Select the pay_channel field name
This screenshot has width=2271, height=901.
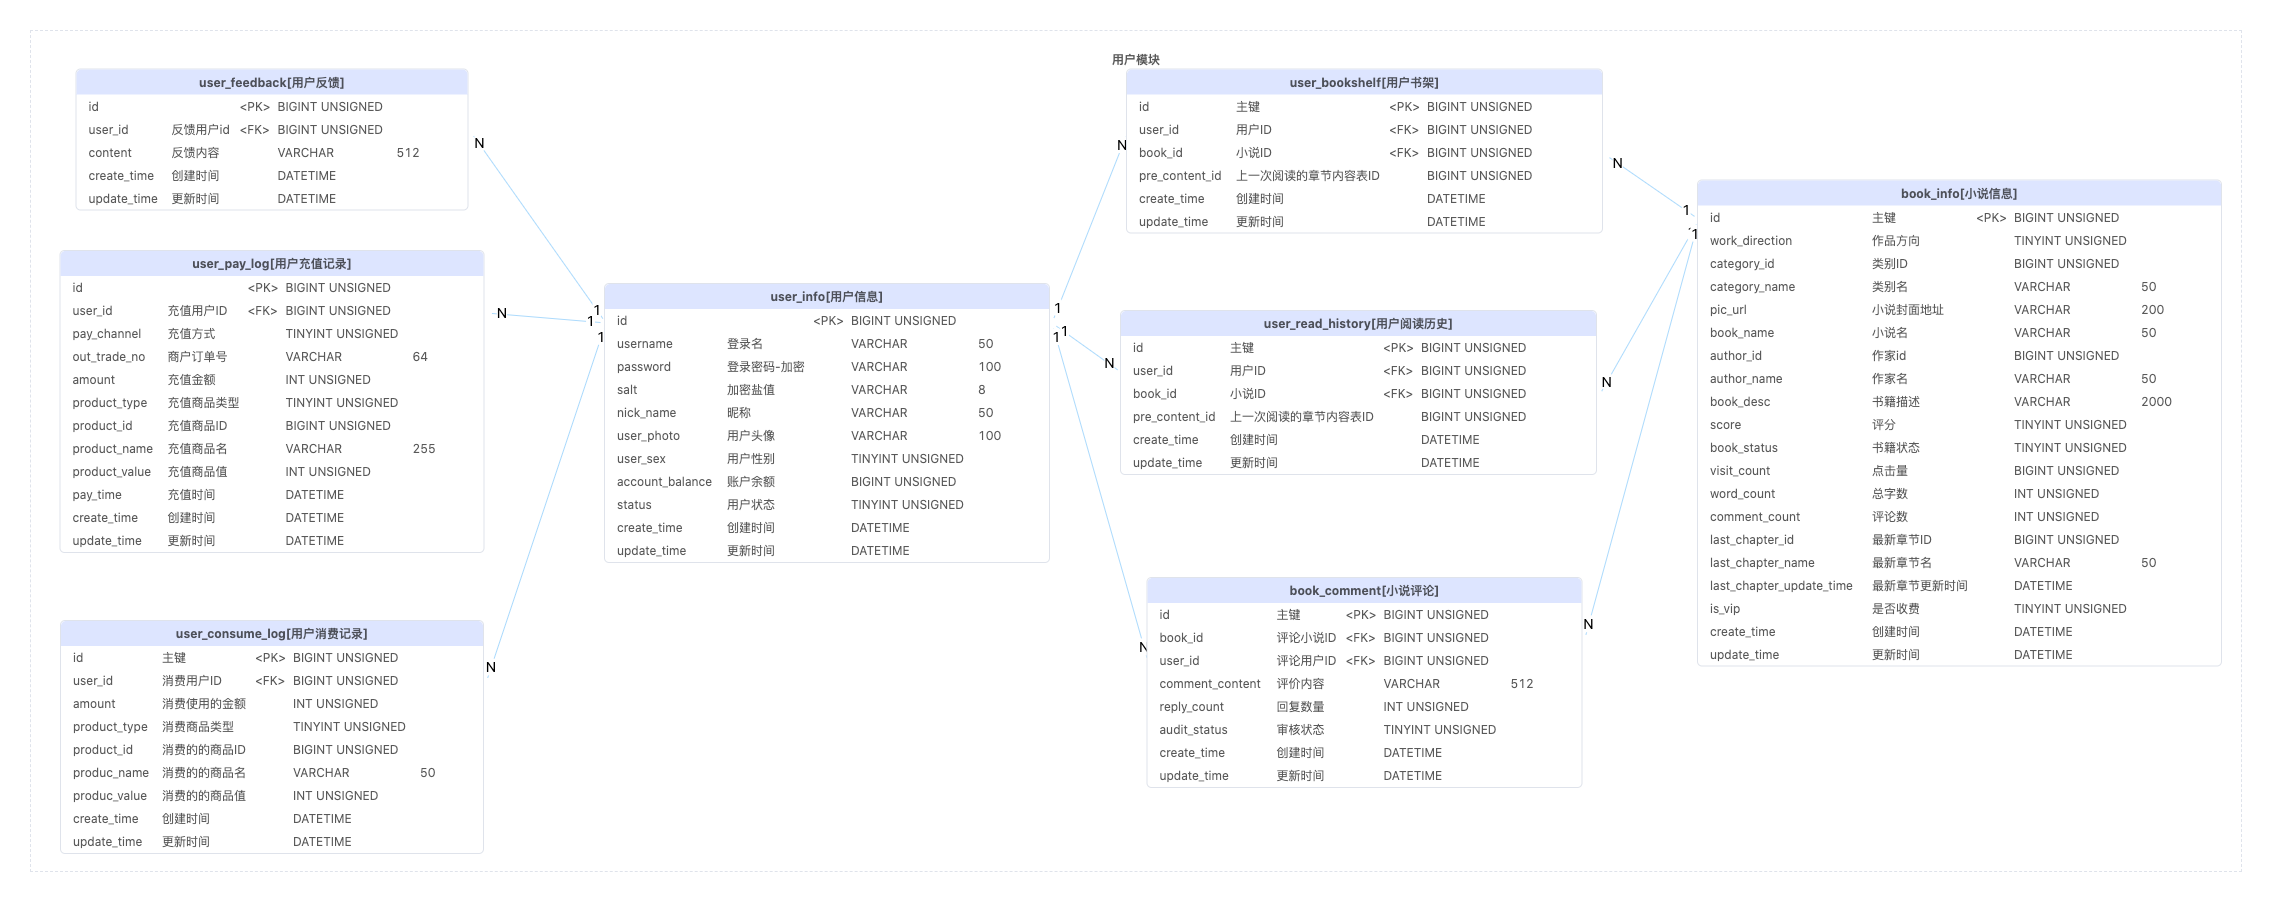[x=107, y=334]
